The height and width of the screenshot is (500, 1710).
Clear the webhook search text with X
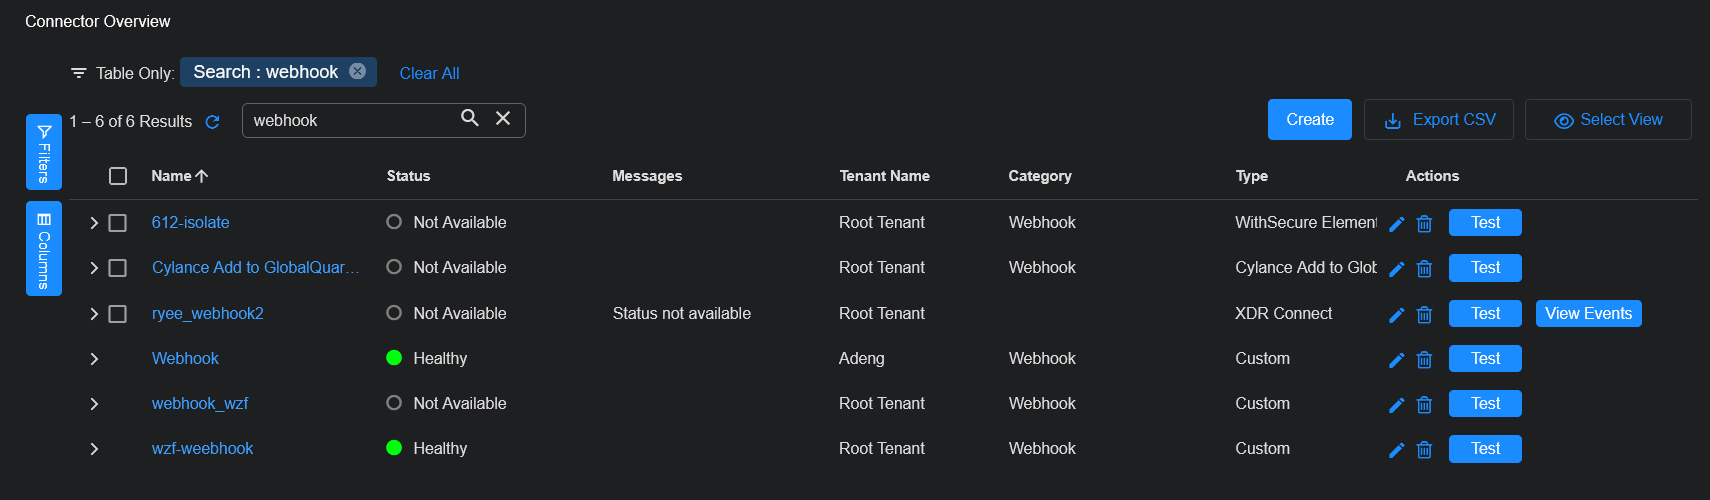(x=503, y=119)
